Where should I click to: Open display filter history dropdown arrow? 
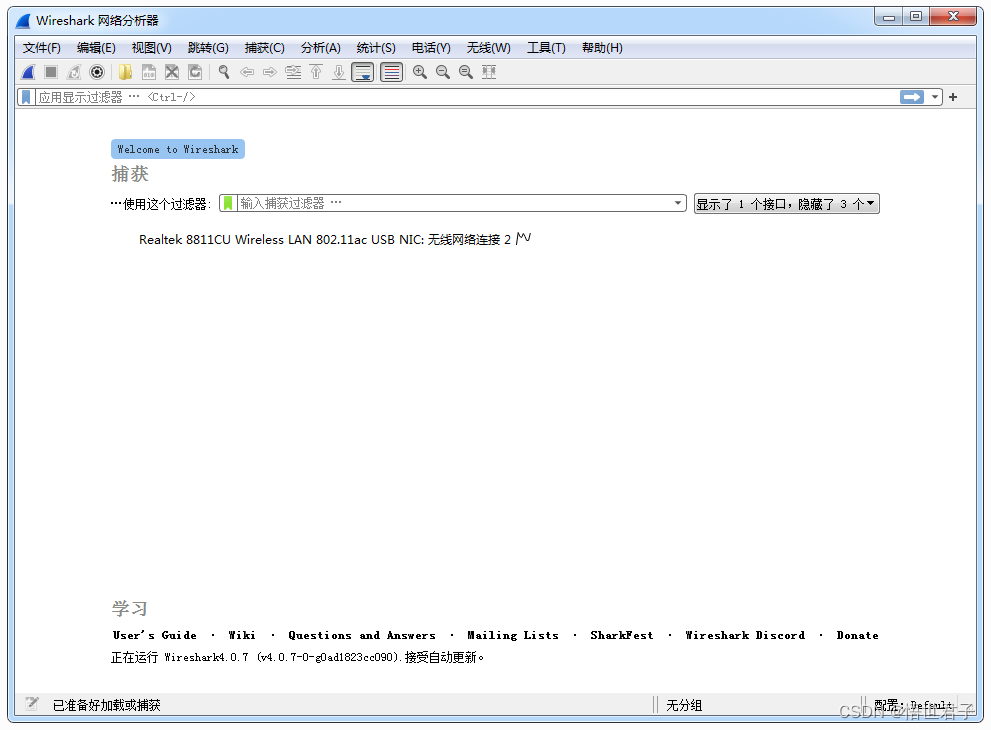(x=935, y=97)
